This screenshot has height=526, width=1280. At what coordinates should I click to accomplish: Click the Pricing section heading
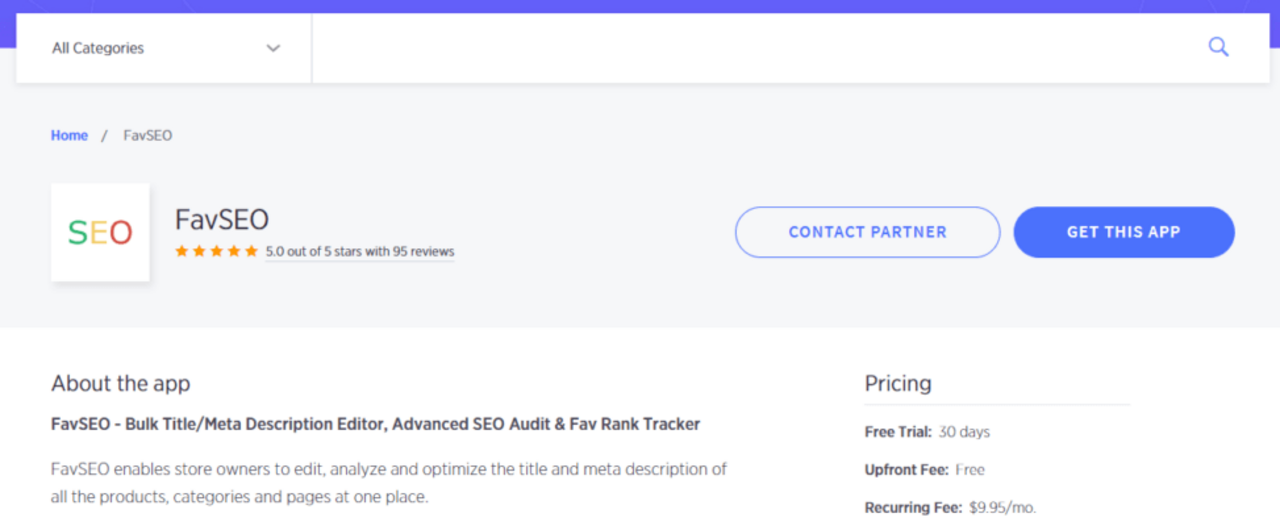click(898, 383)
